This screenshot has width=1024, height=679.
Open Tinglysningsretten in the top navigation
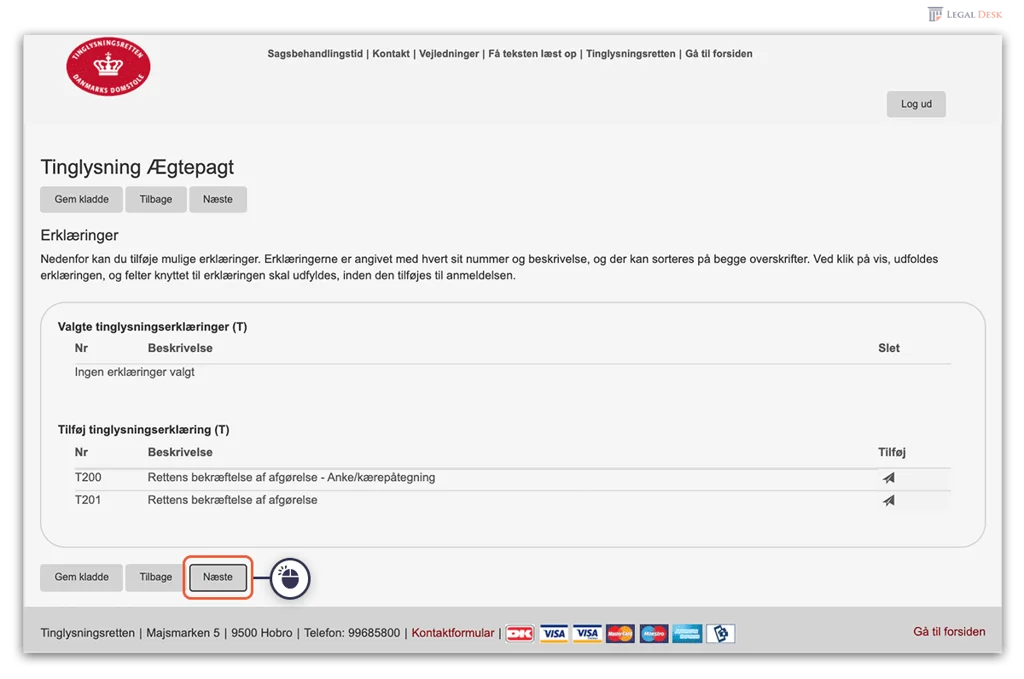[630, 54]
